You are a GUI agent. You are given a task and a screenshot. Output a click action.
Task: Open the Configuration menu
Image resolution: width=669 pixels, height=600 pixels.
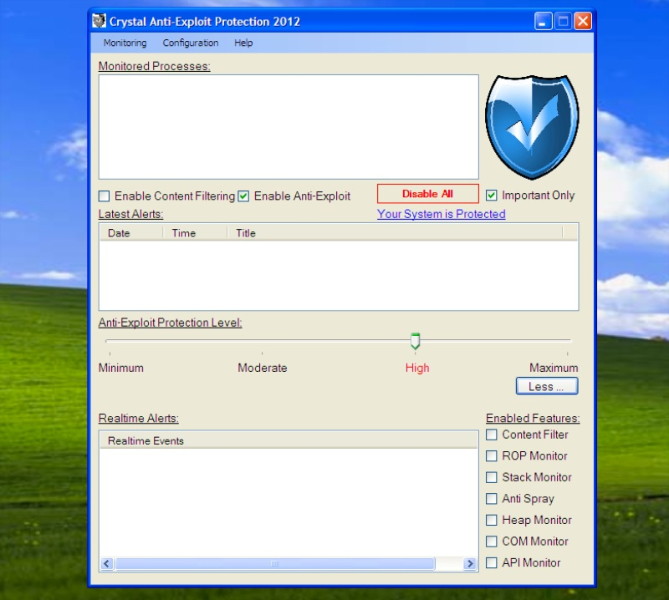coord(190,43)
